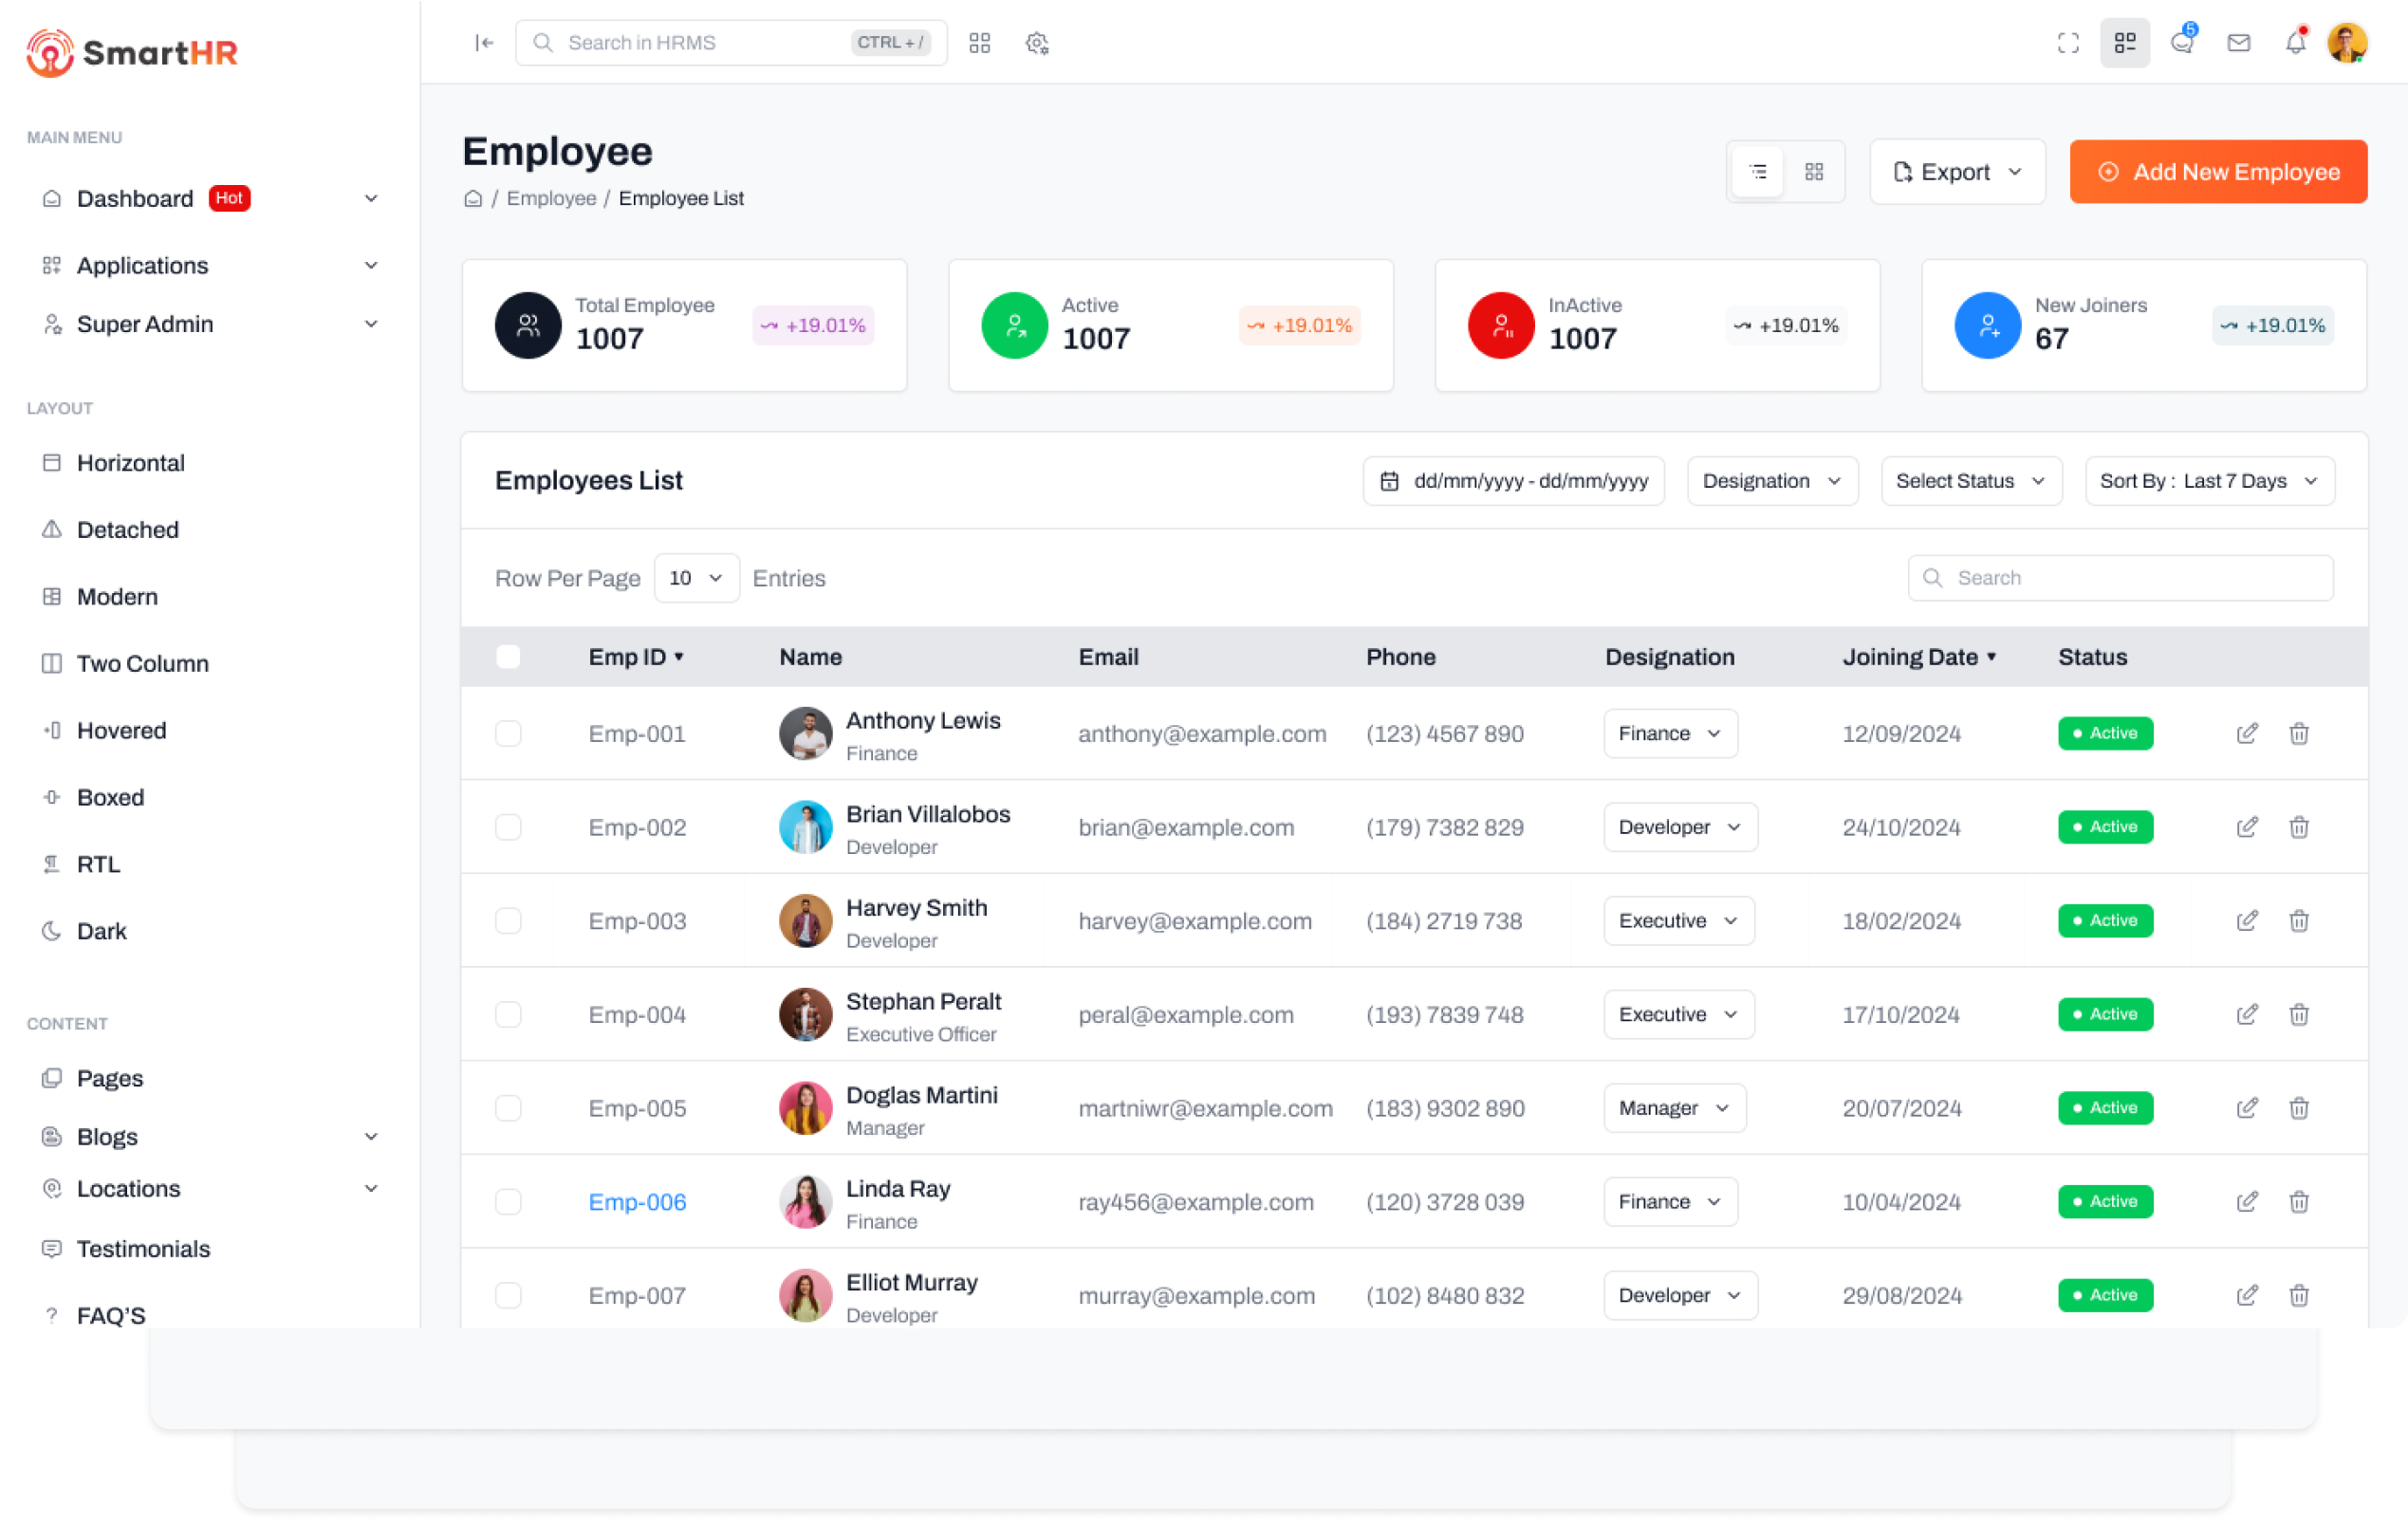Open the Select Status filter dropdown

(1970, 481)
